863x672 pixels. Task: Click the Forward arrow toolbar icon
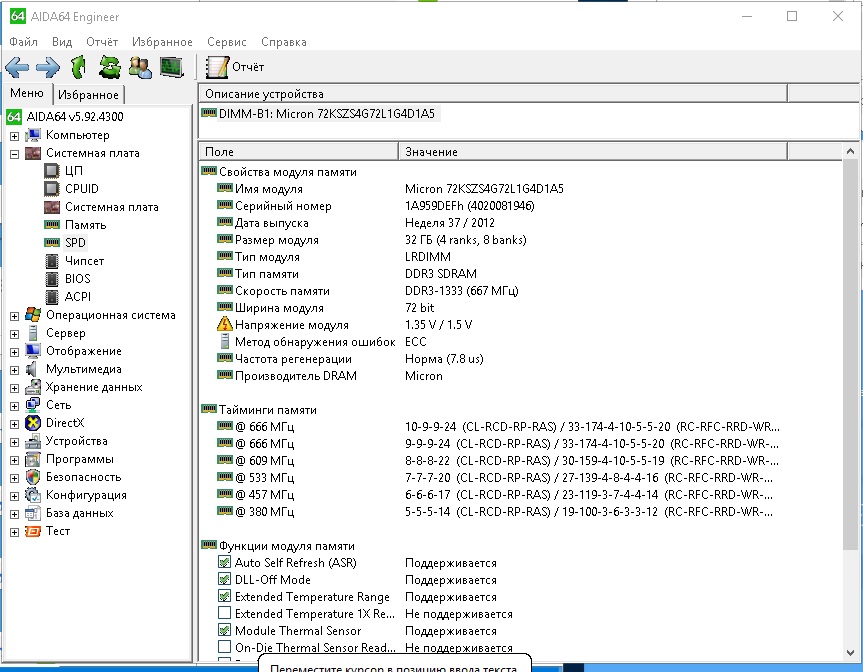48,67
